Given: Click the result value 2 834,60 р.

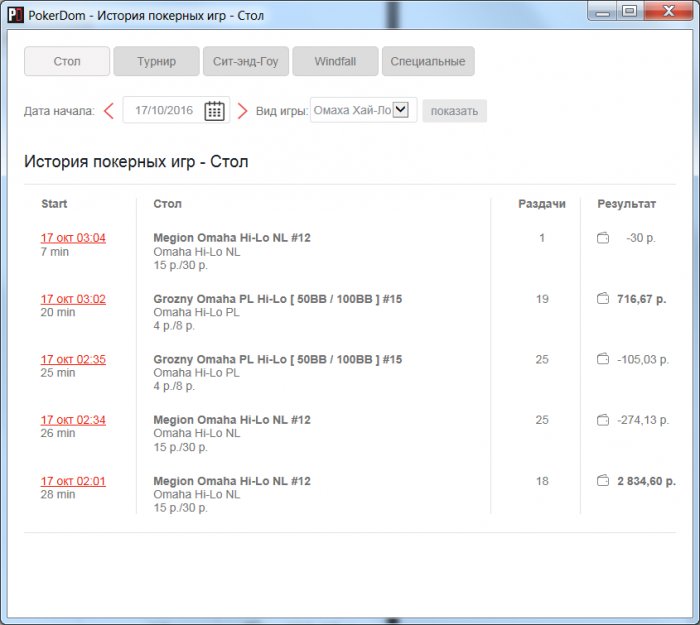Looking at the screenshot, I should pos(646,481).
